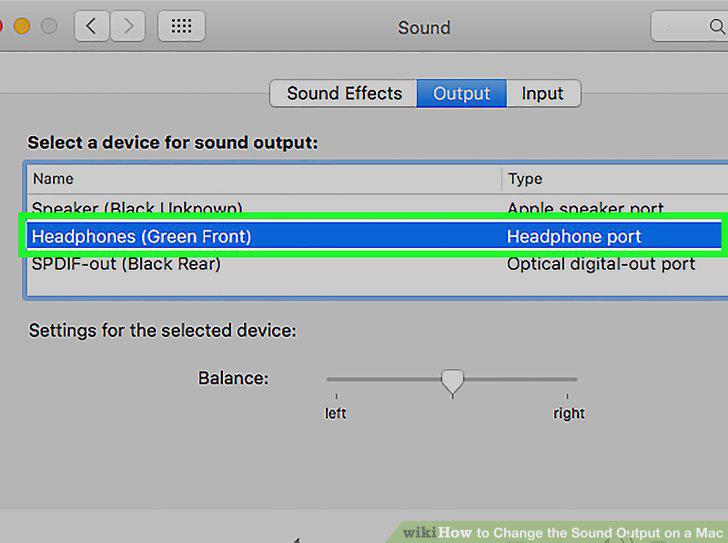Select the Output tab
The width and height of the screenshot is (728, 543).
point(462,93)
